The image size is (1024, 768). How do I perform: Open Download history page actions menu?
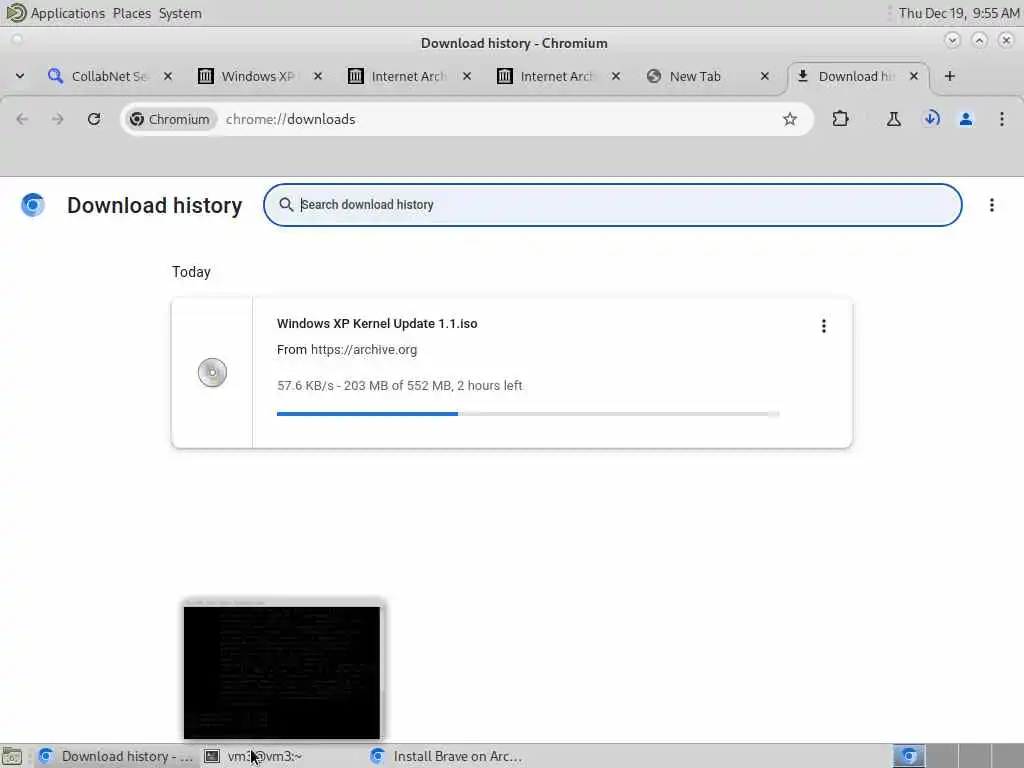point(991,205)
